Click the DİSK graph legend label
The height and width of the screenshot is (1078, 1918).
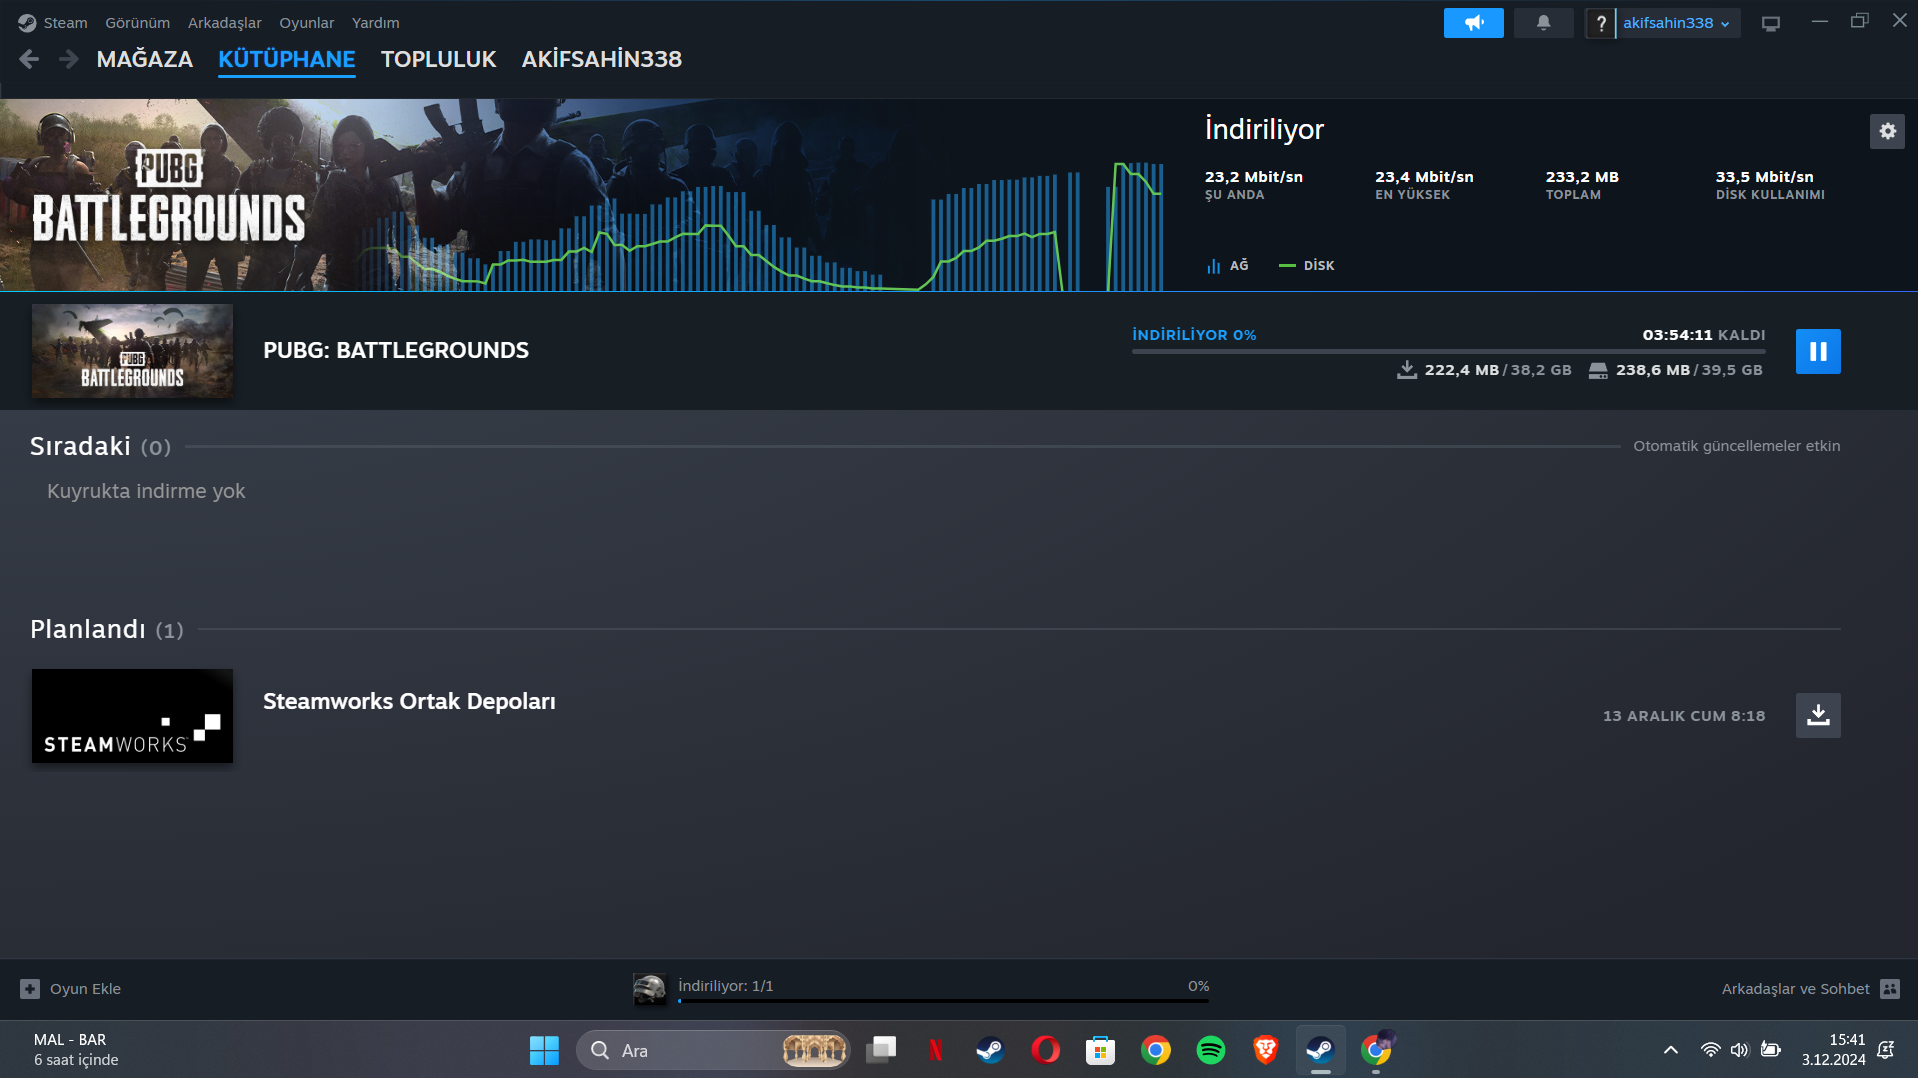pyautogui.click(x=1319, y=266)
